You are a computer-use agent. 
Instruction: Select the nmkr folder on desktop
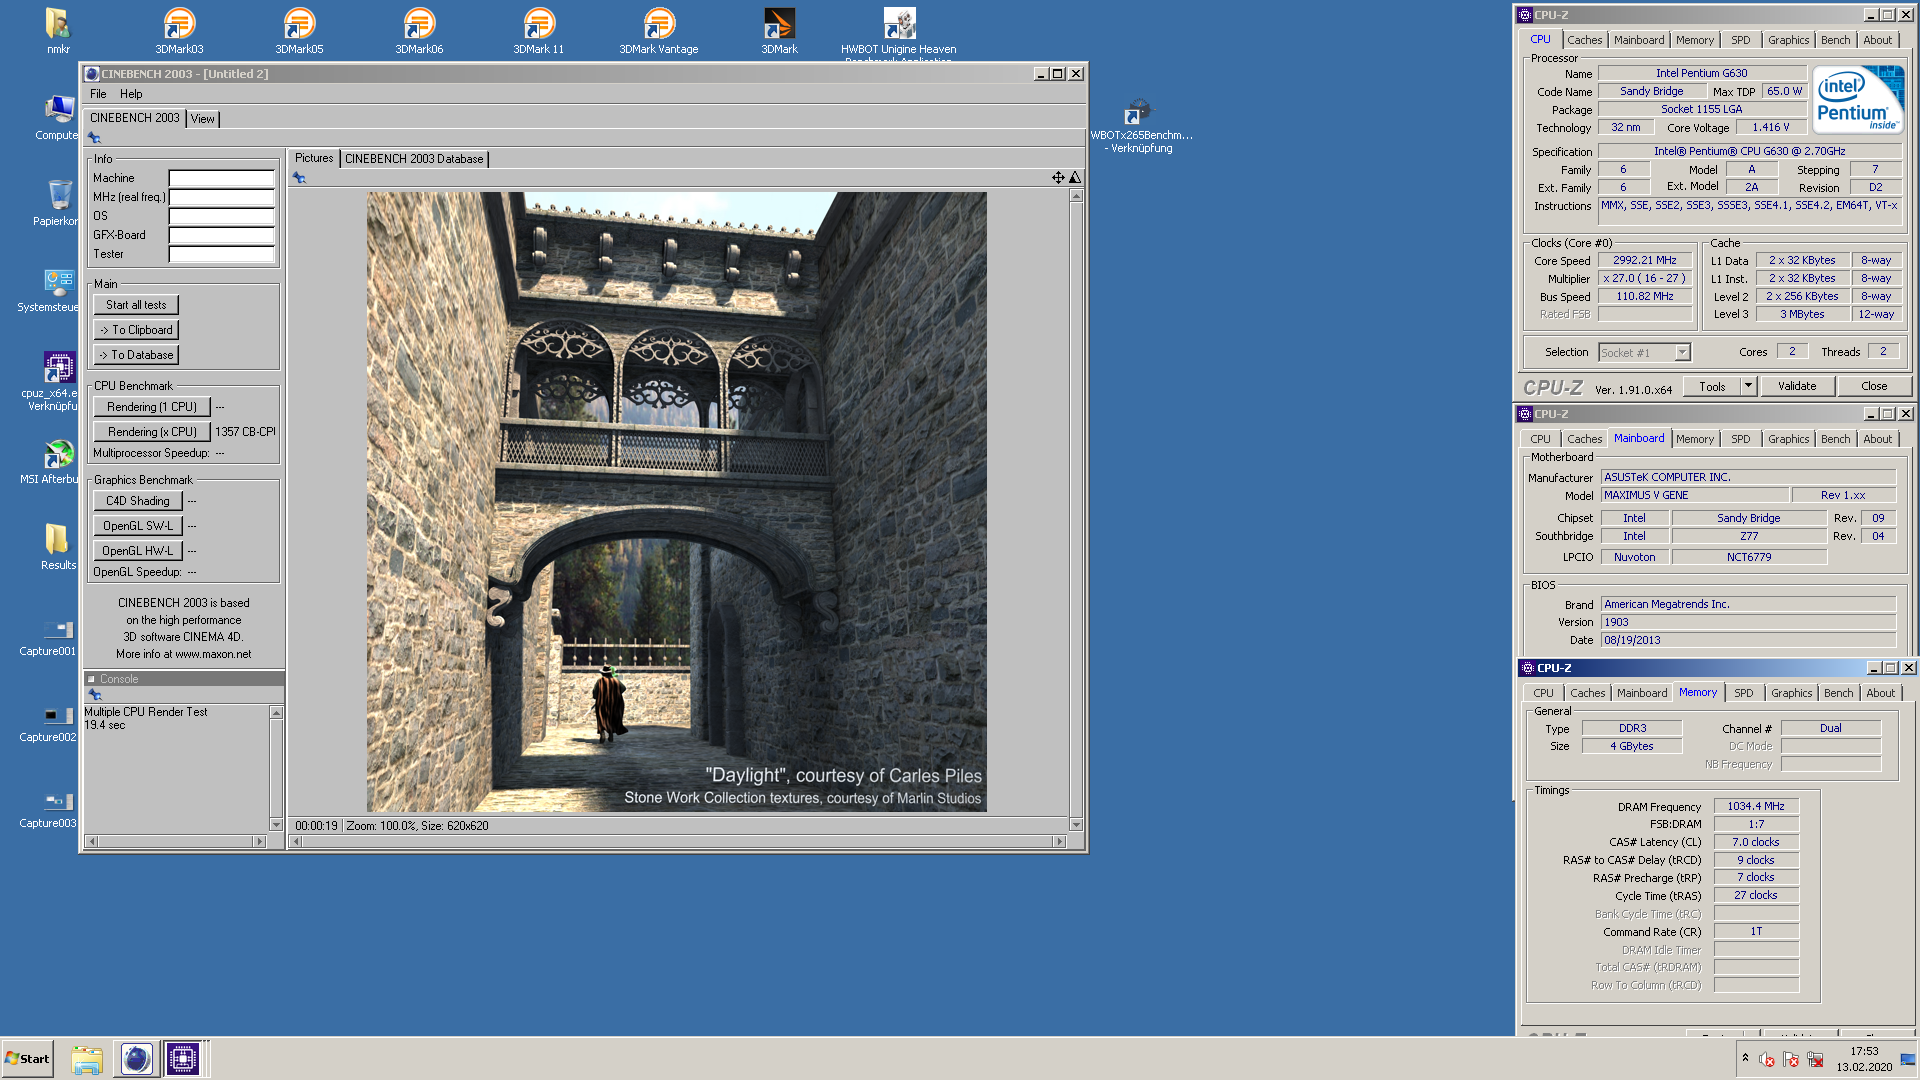click(x=58, y=30)
